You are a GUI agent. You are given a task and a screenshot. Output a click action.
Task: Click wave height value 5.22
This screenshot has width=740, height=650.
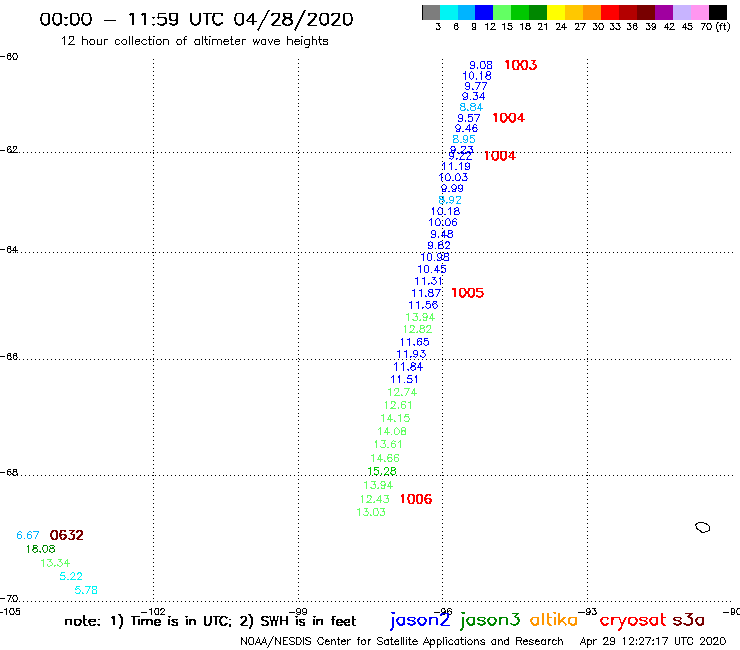pyautogui.click(x=71, y=576)
